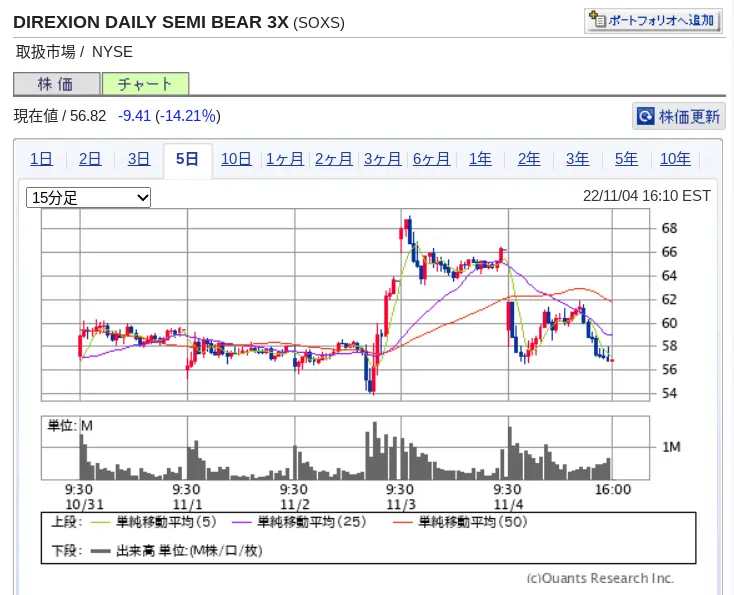Click the timestamp 22/11/04 16:10 EST
This screenshot has width=734, height=595.
[x=647, y=196]
